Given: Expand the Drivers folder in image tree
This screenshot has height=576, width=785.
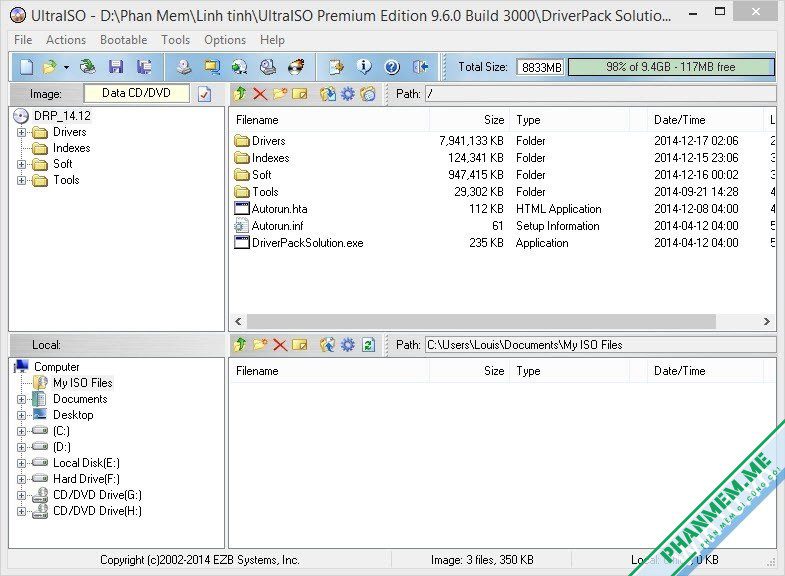Looking at the screenshot, I should coord(21,133).
